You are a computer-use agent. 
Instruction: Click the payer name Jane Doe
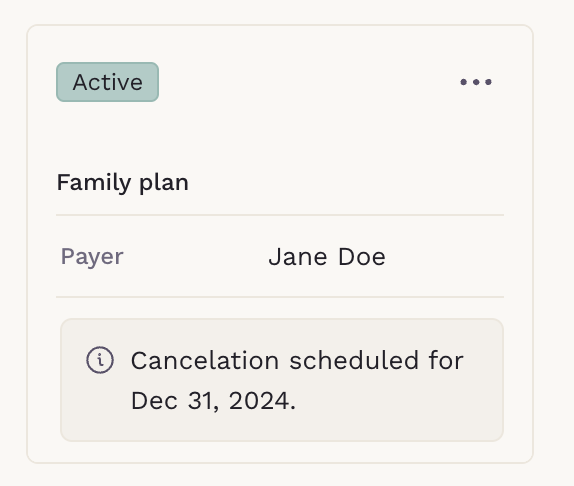point(327,257)
